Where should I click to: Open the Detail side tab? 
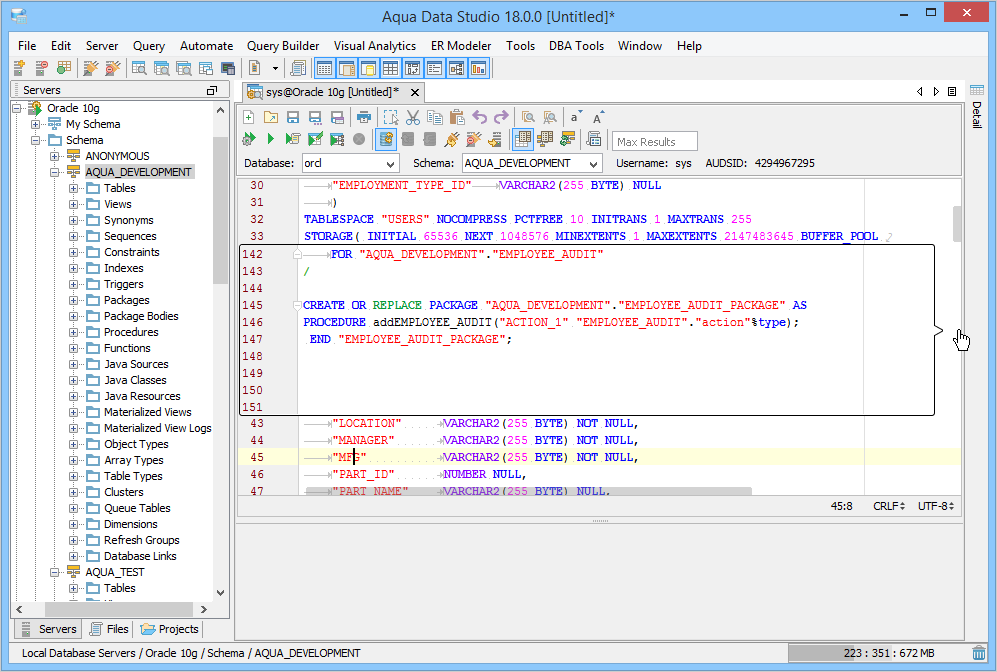click(977, 106)
